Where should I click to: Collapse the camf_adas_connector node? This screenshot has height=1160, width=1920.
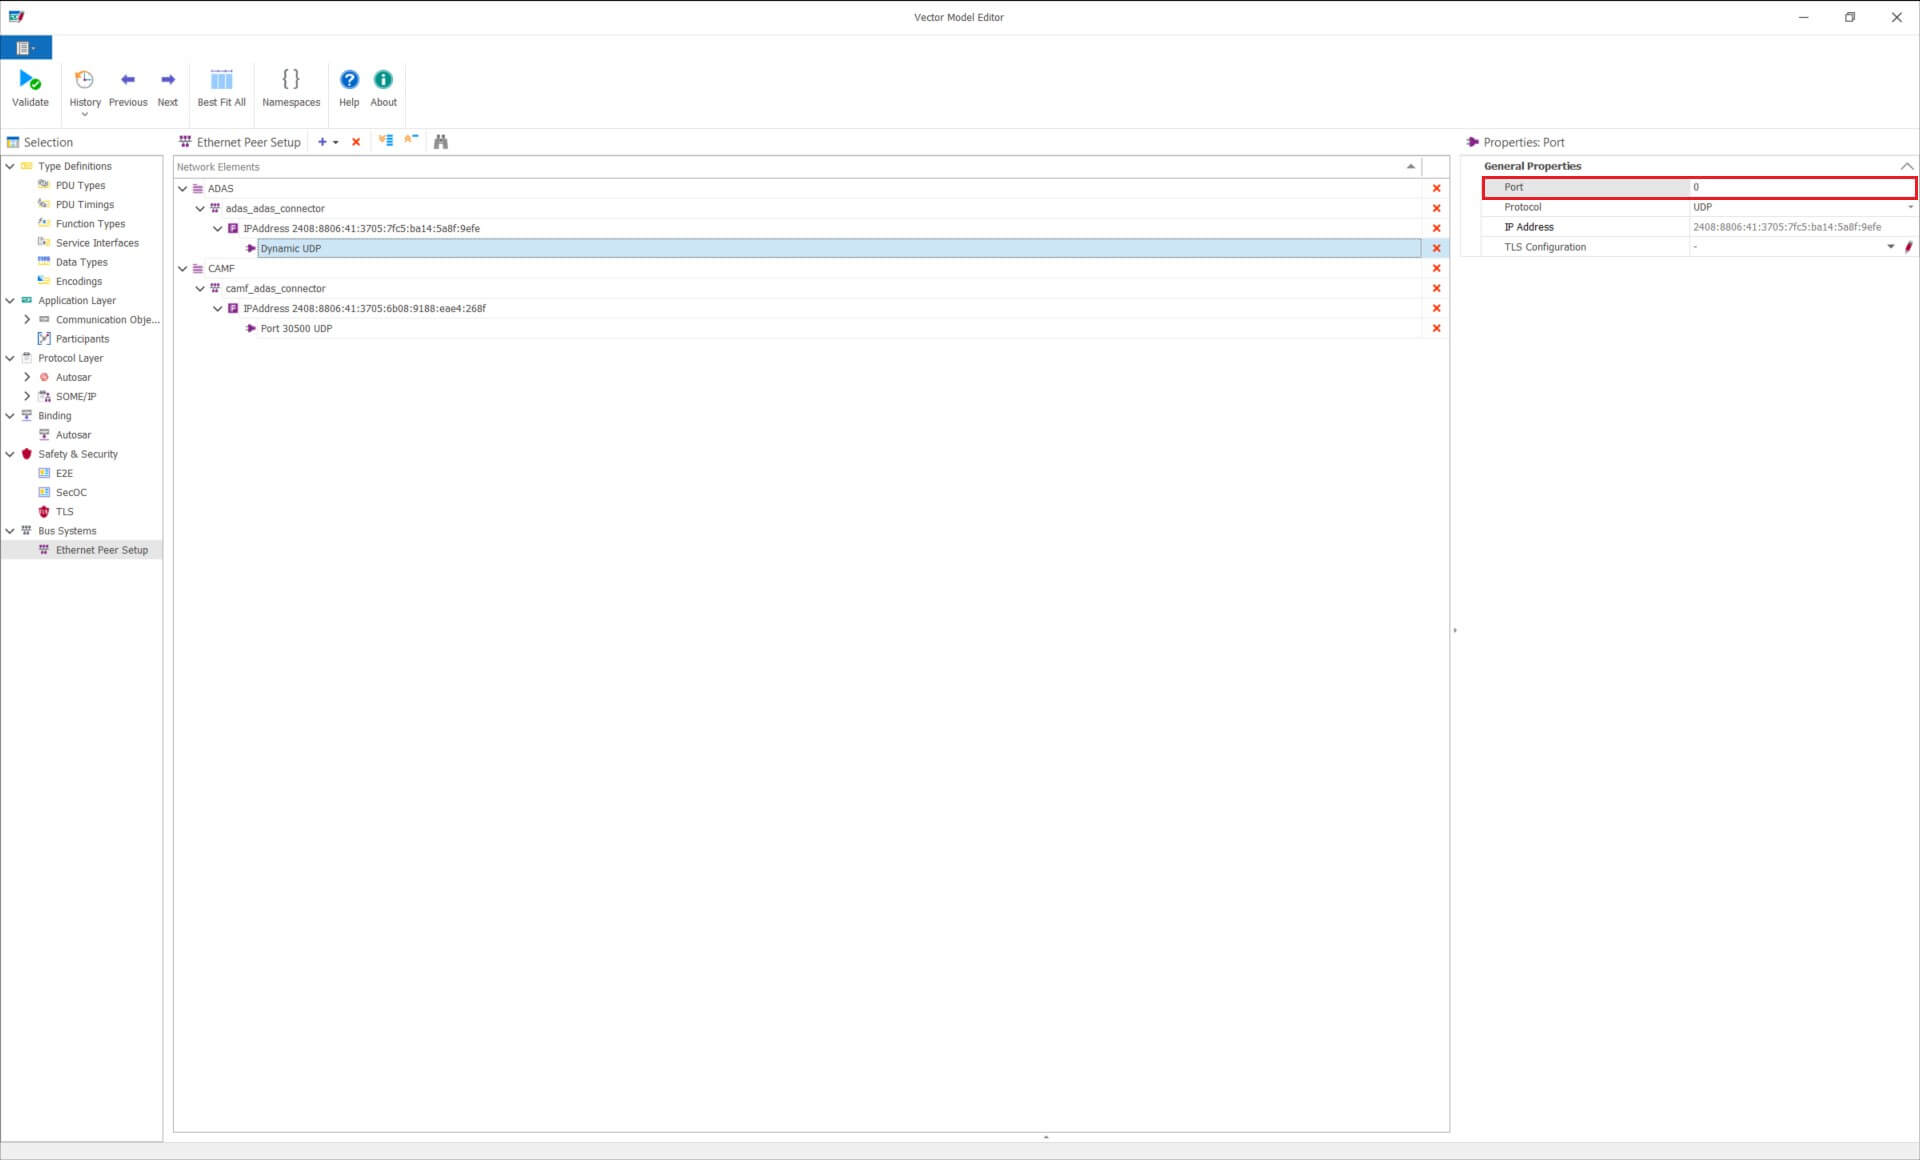tap(200, 288)
